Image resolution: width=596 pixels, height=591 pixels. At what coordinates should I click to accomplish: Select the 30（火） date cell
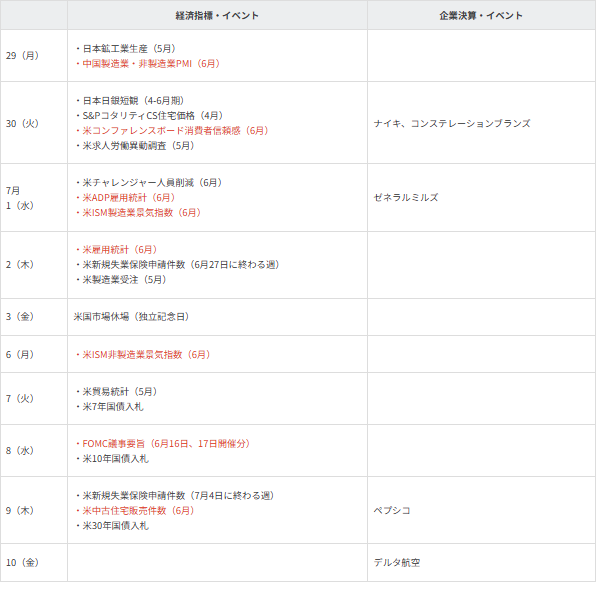[x=34, y=123]
